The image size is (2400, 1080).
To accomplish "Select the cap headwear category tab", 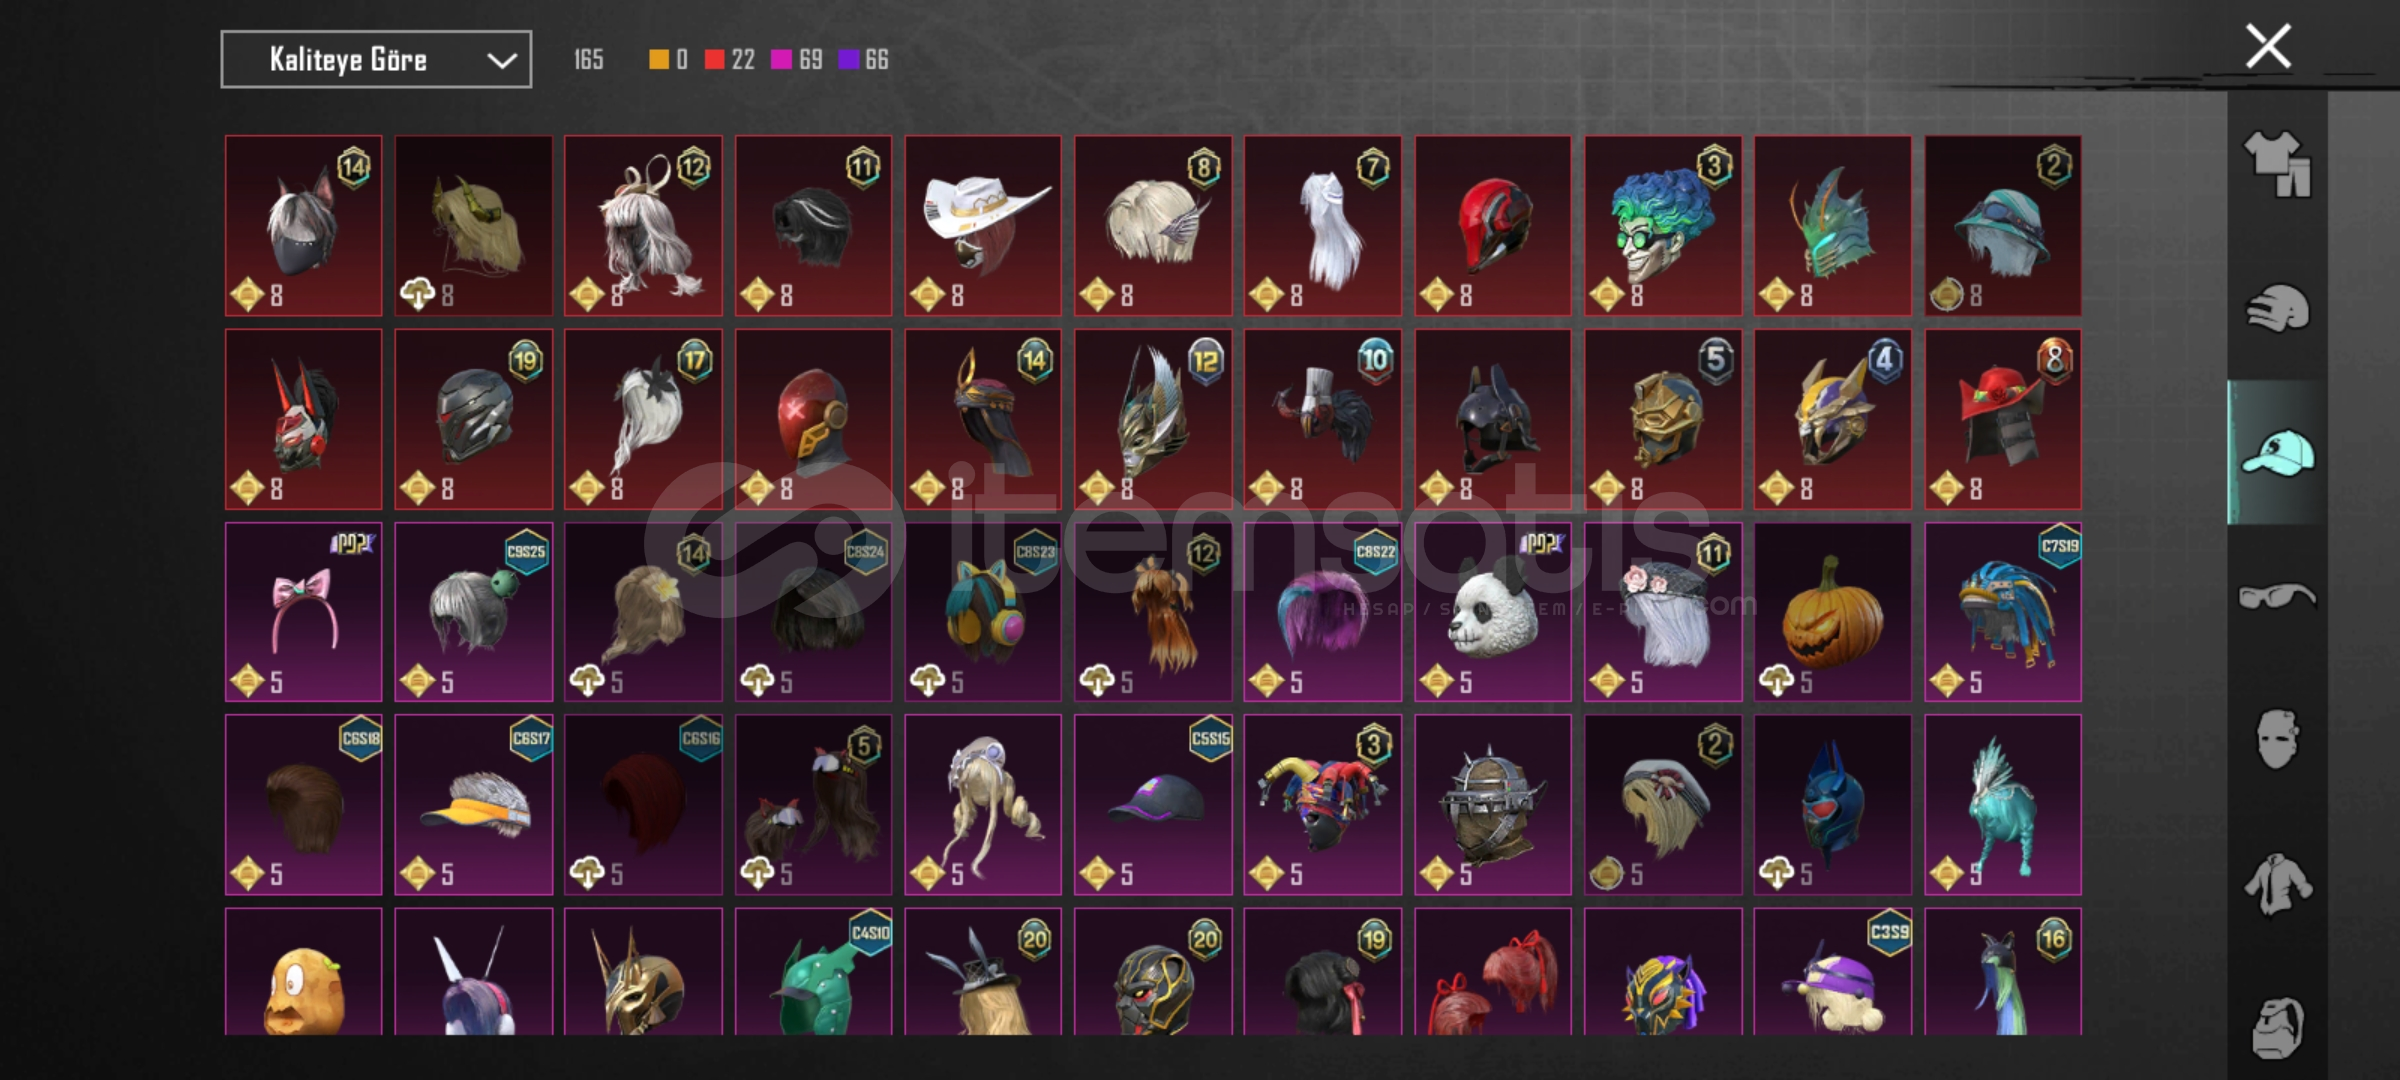I will tap(2277, 452).
